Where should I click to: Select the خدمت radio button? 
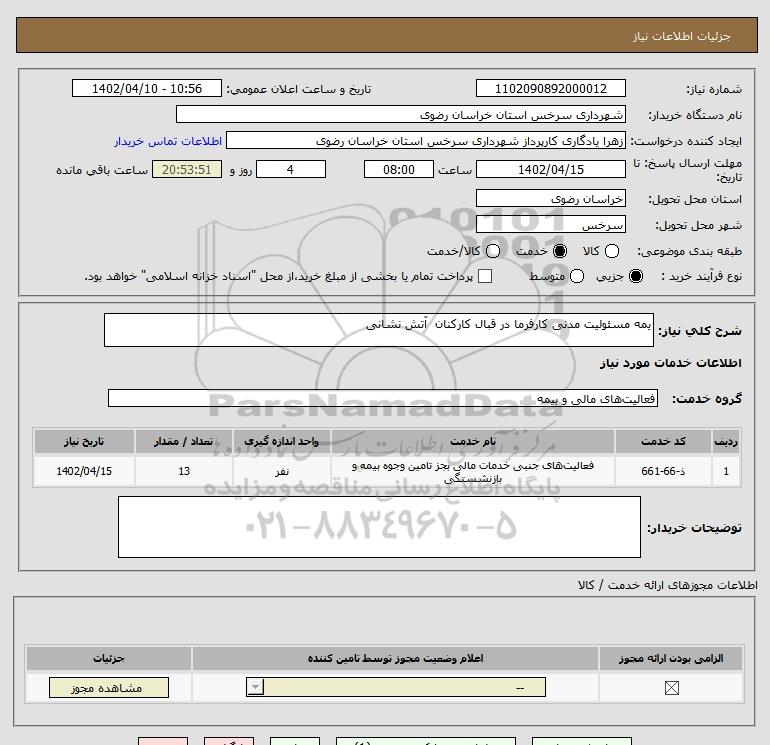coord(560,251)
